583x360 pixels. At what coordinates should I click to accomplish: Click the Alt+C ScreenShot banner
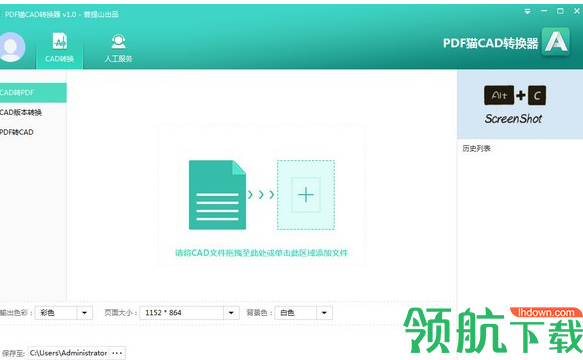[x=519, y=105]
